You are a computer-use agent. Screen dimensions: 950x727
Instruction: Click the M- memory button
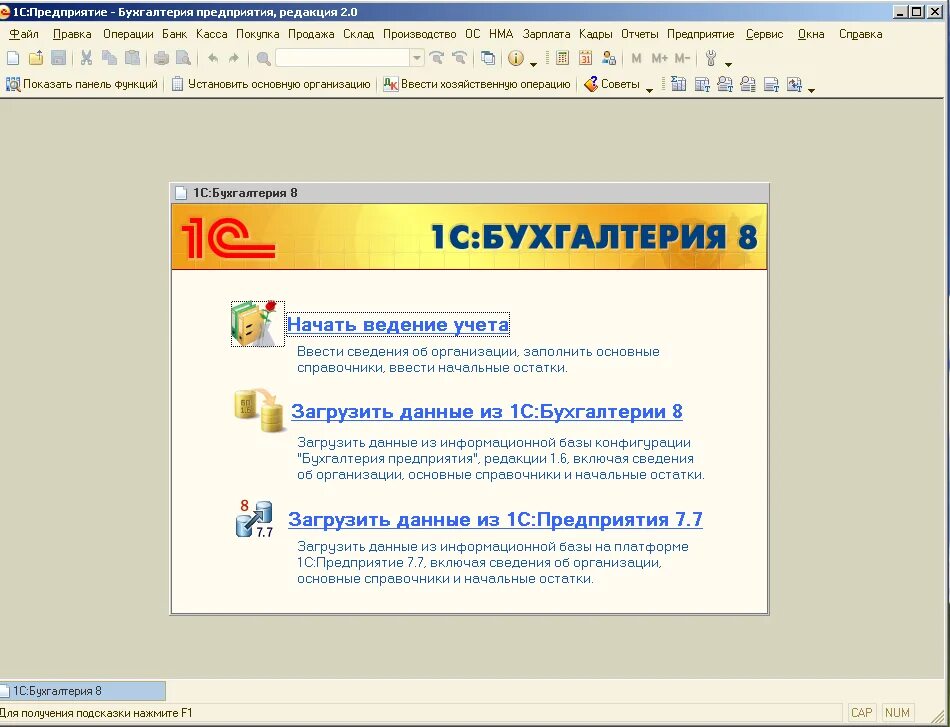click(682, 58)
